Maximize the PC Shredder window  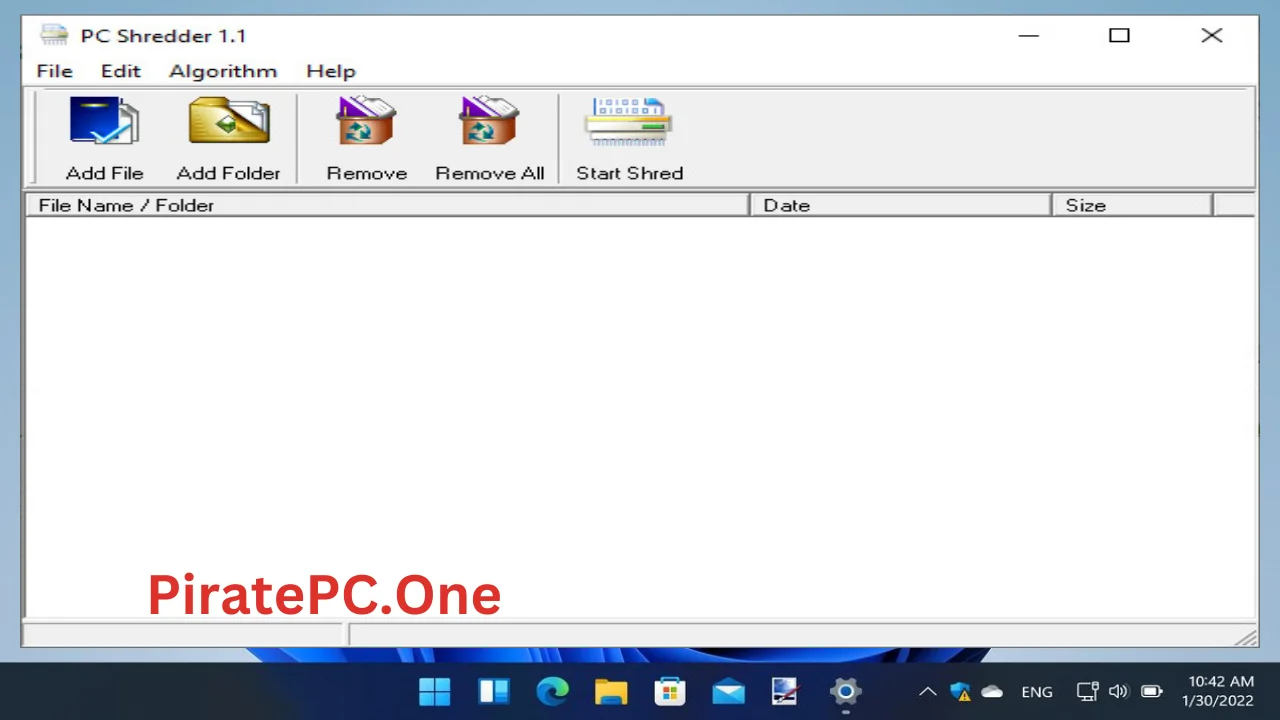(x=1119, y=35)
